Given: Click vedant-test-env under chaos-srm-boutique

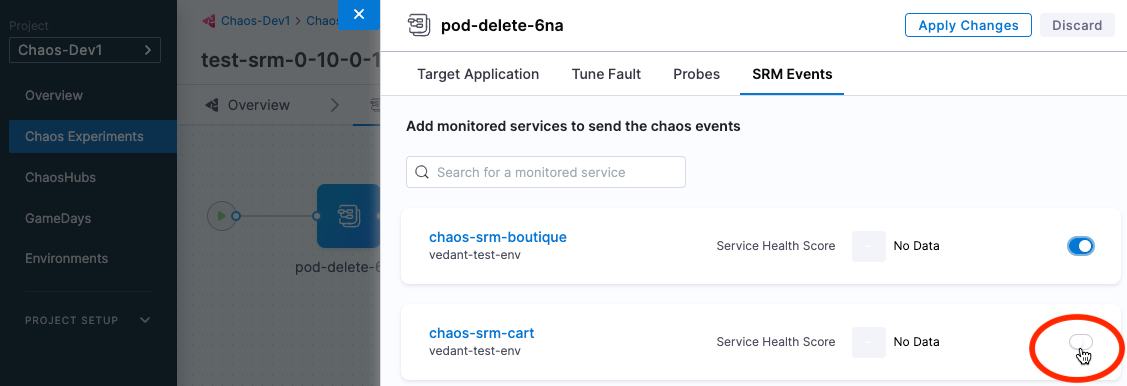Looking at the screenshot, I should tap(474, 255).
